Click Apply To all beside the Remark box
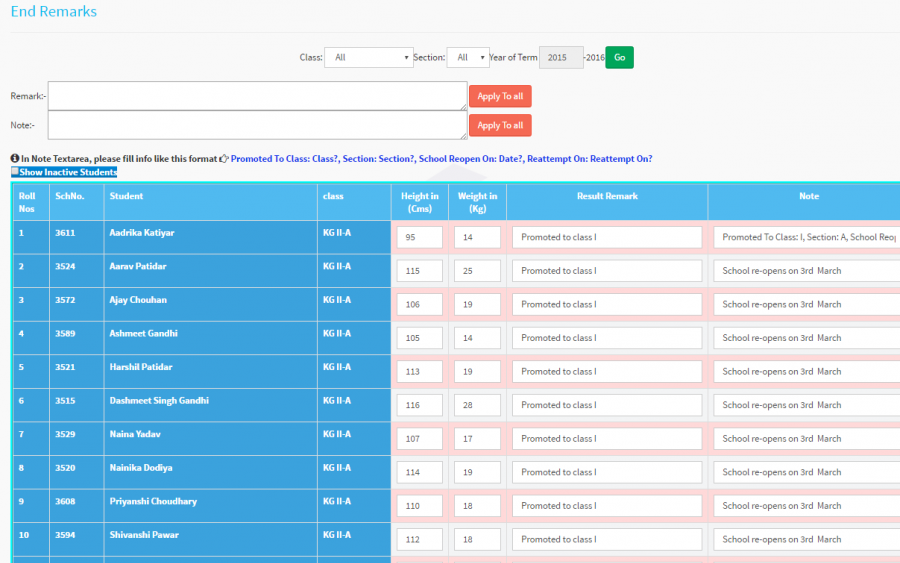 click(500, 96)
